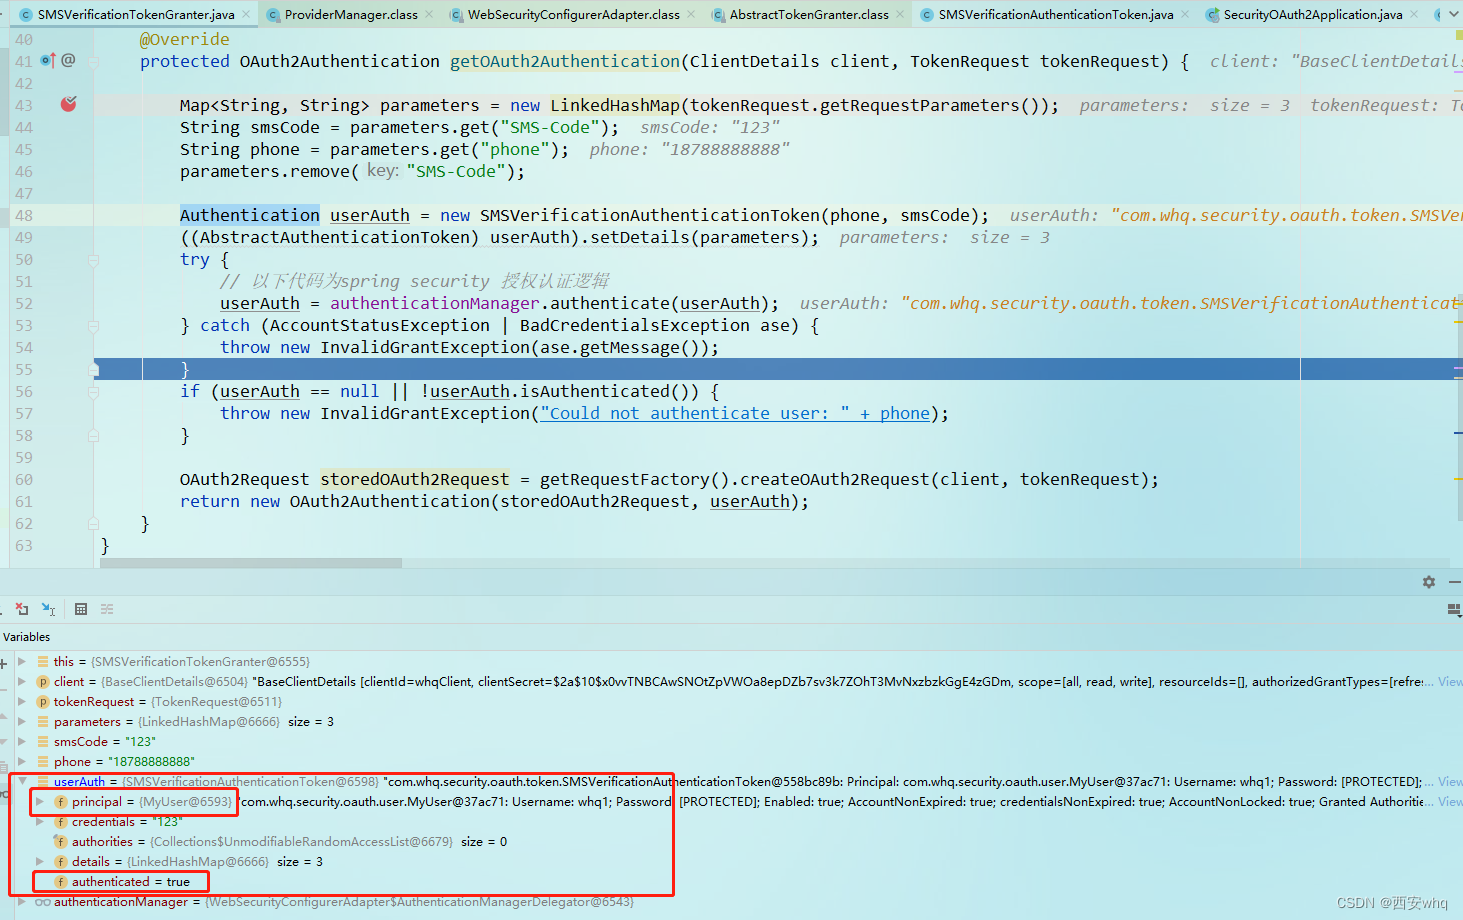Toggle the fold marker on highlighted line 55
The height and width of the screenshot is (920, 1463).
93,370
